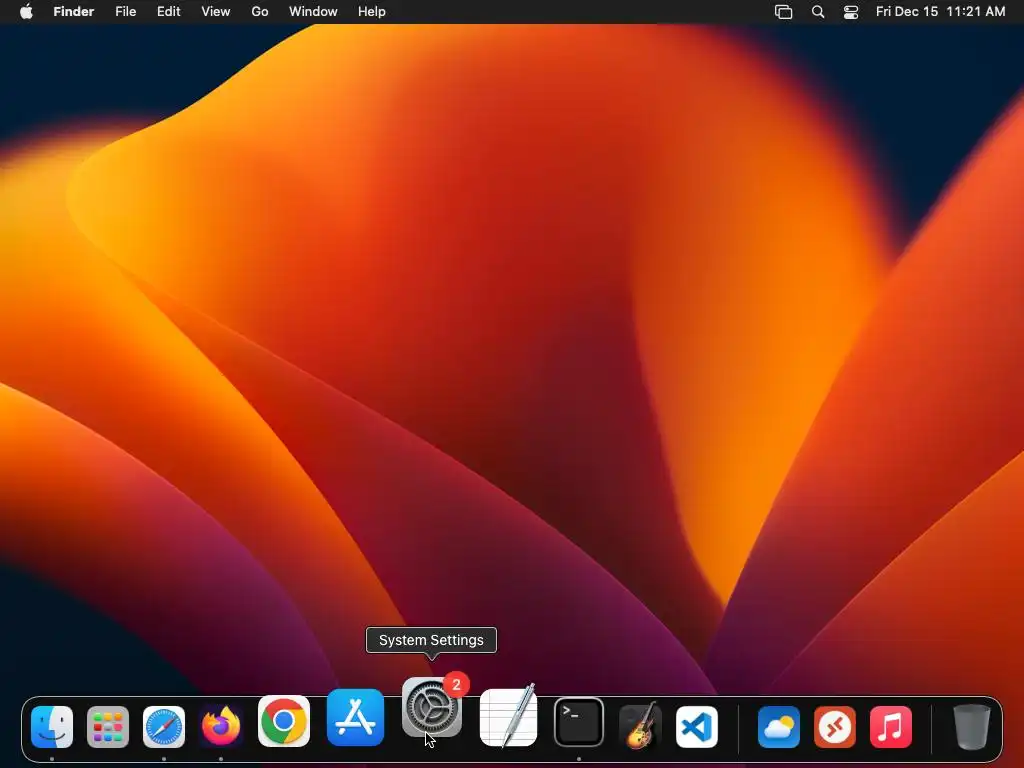1024x768 pixels.
Task: Open Music app from the Dock
Action: pos(891,726)
